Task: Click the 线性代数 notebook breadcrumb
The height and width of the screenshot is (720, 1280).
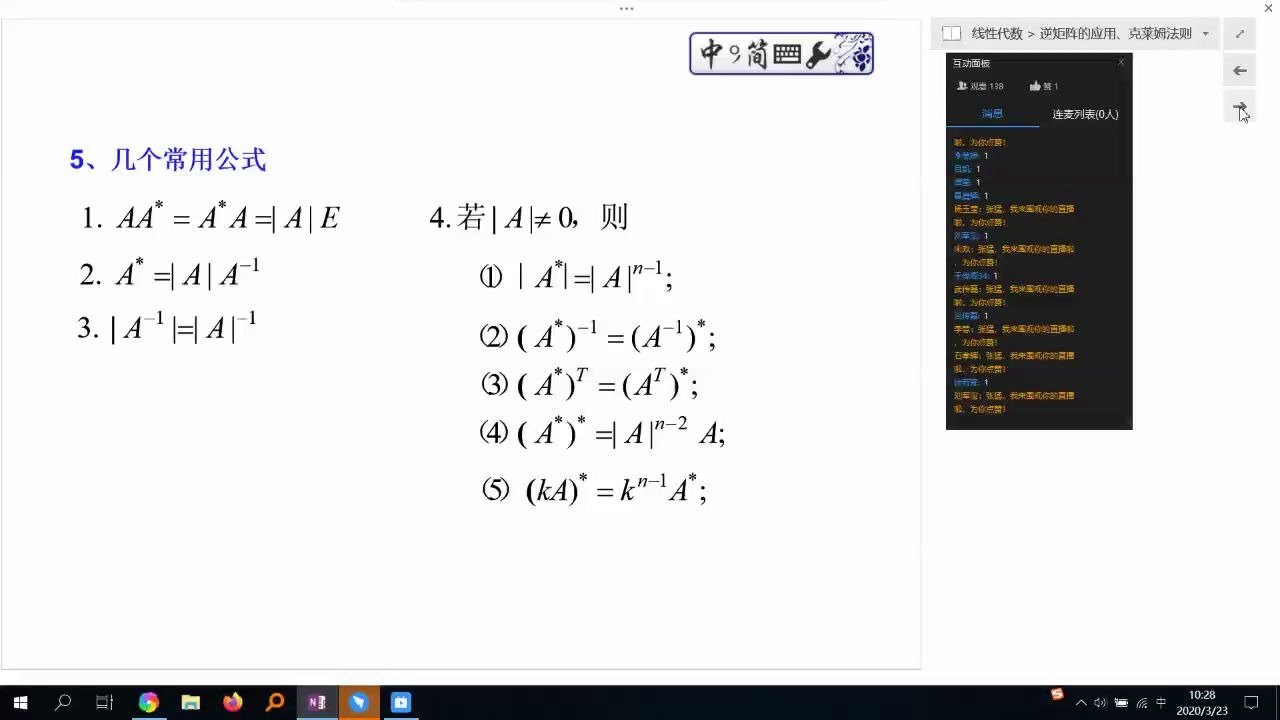Action: 997,33
